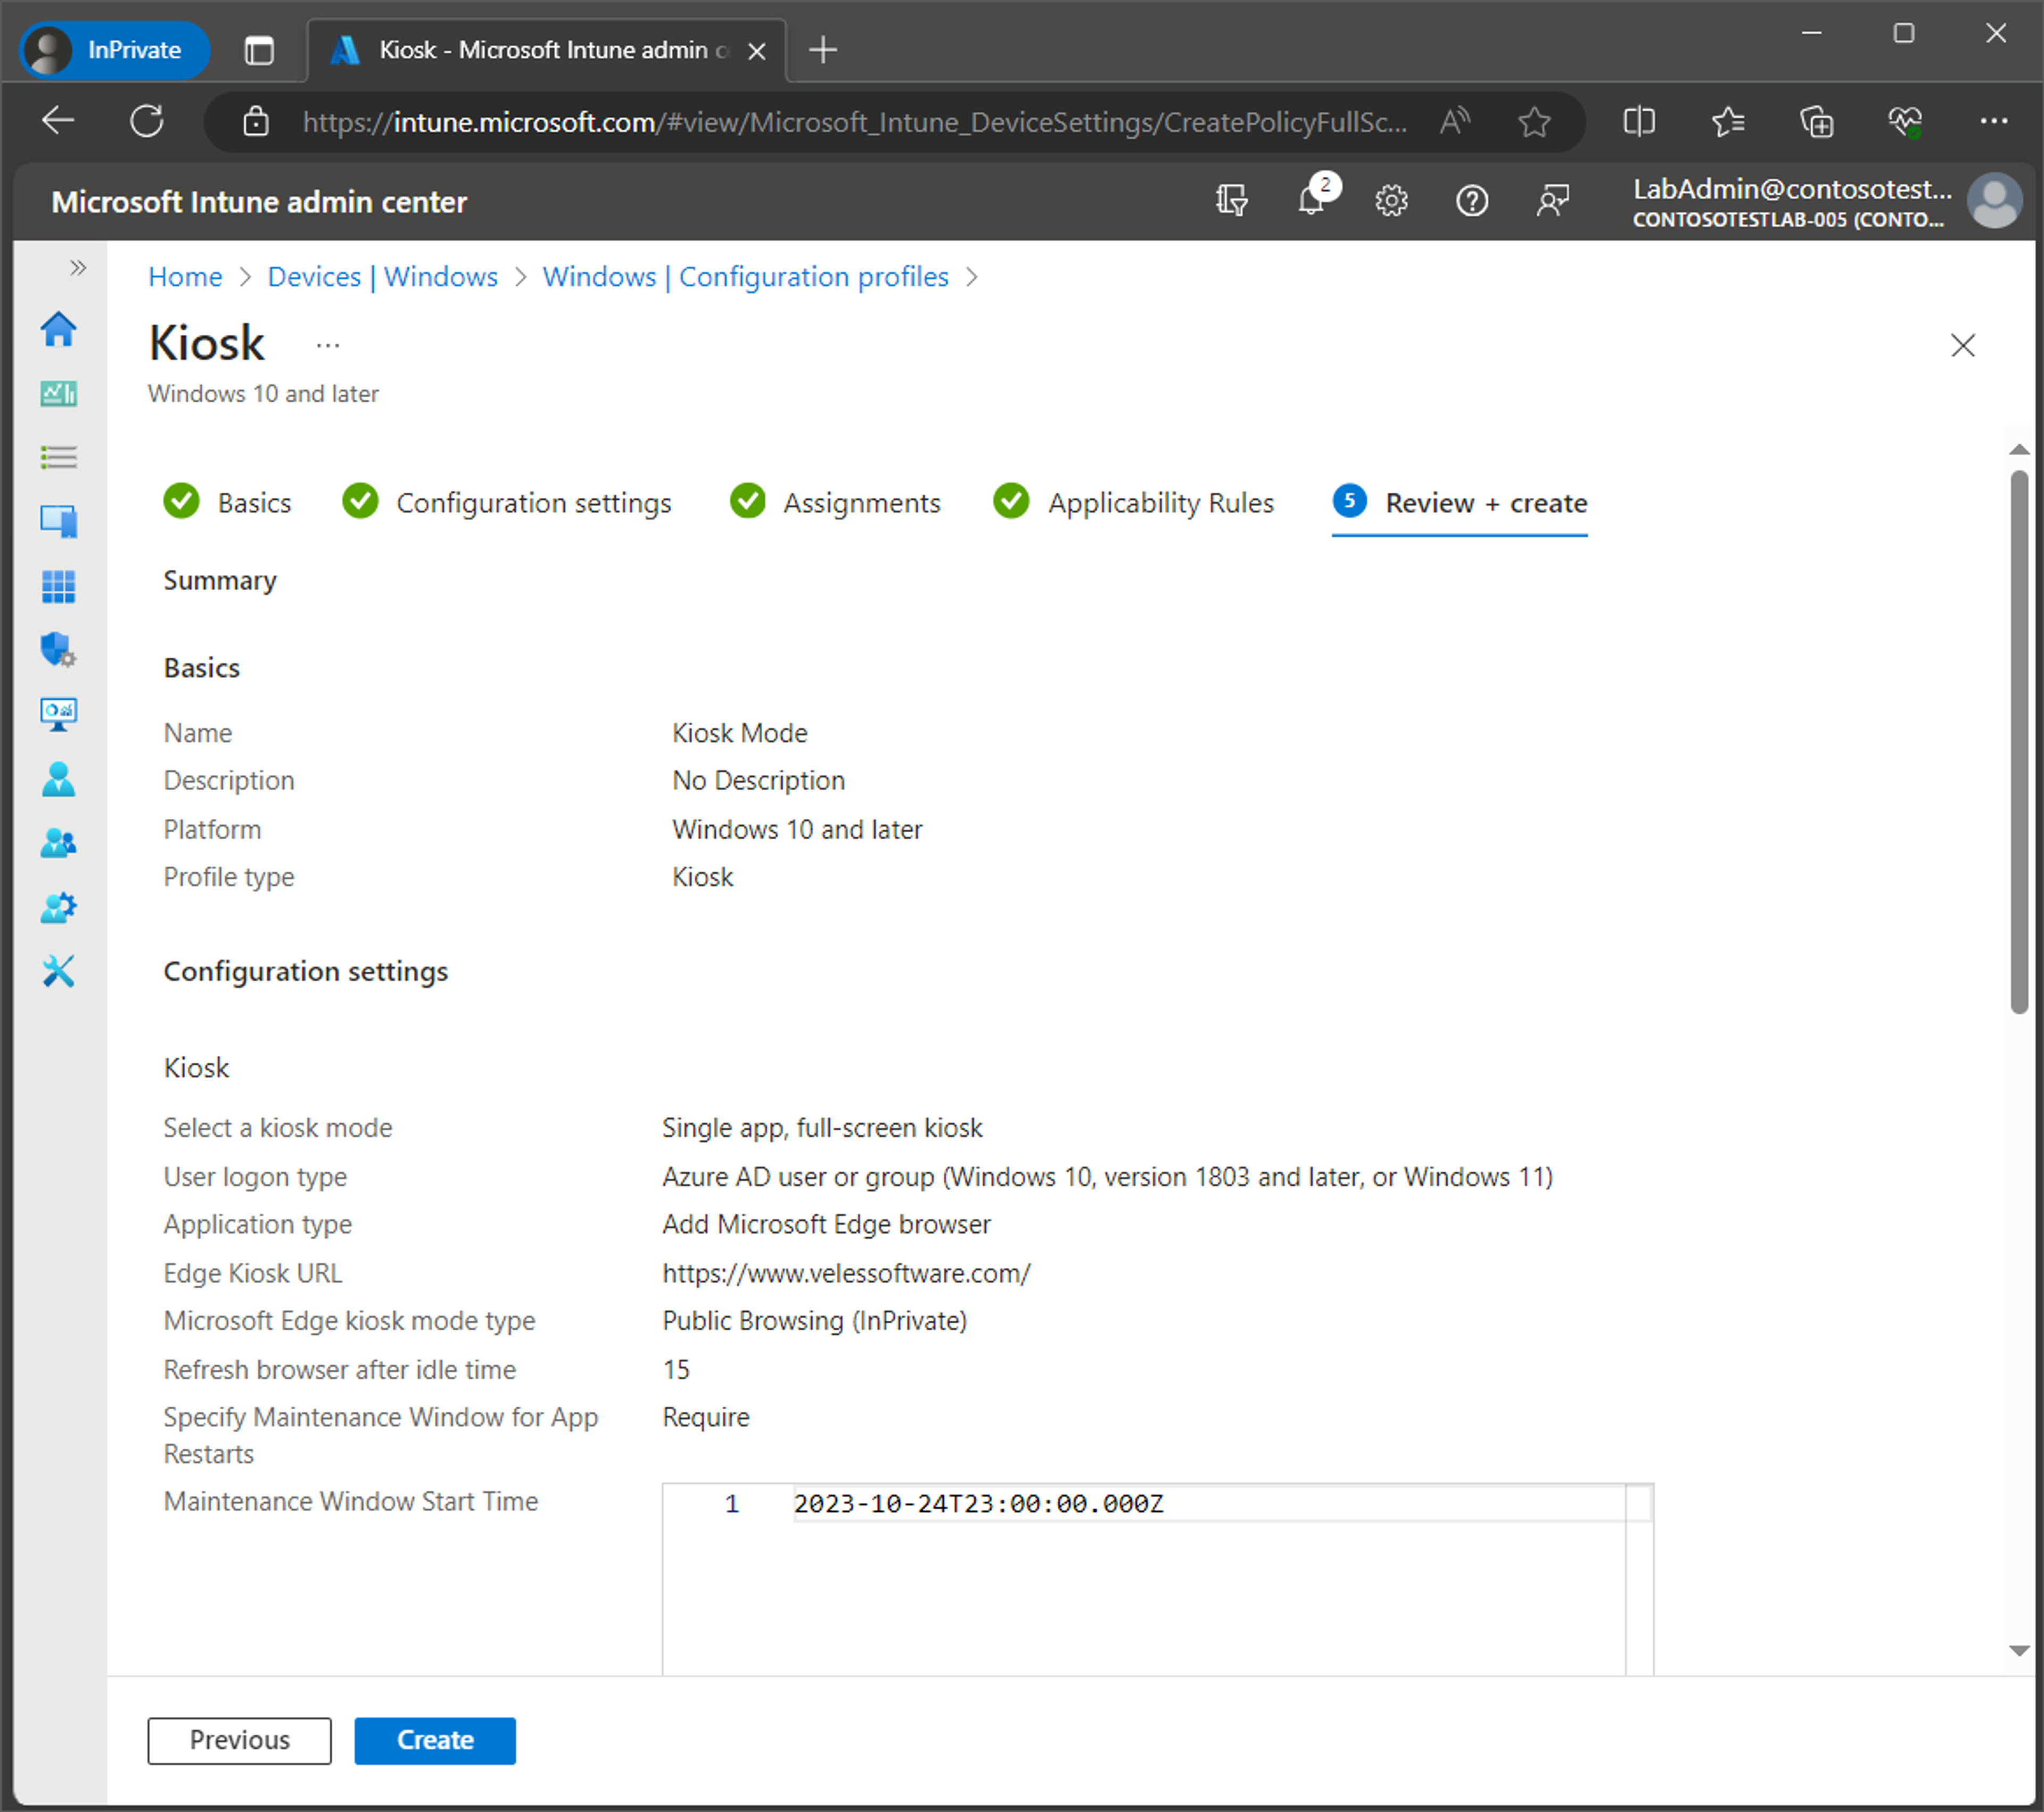Viewport: 2044px width, 1812px height.
Task: Open Edge split screen icon
Action: tap(1639, 121)
